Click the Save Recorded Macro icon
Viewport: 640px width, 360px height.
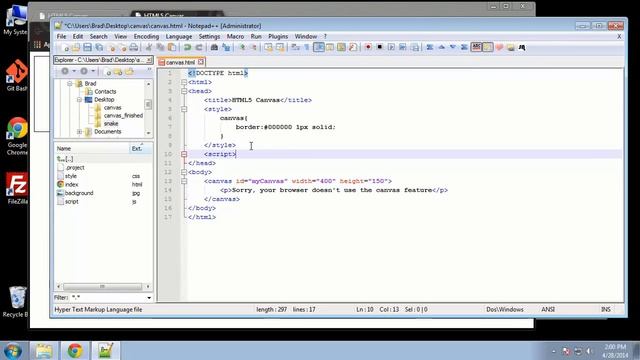click(x=414, y=47)
